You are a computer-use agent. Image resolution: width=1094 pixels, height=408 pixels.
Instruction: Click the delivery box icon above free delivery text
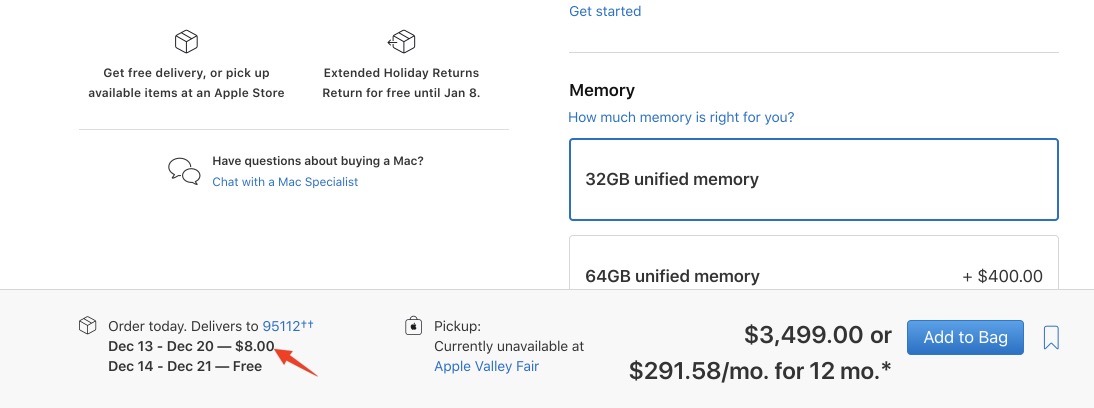click(x=186, y=42)
